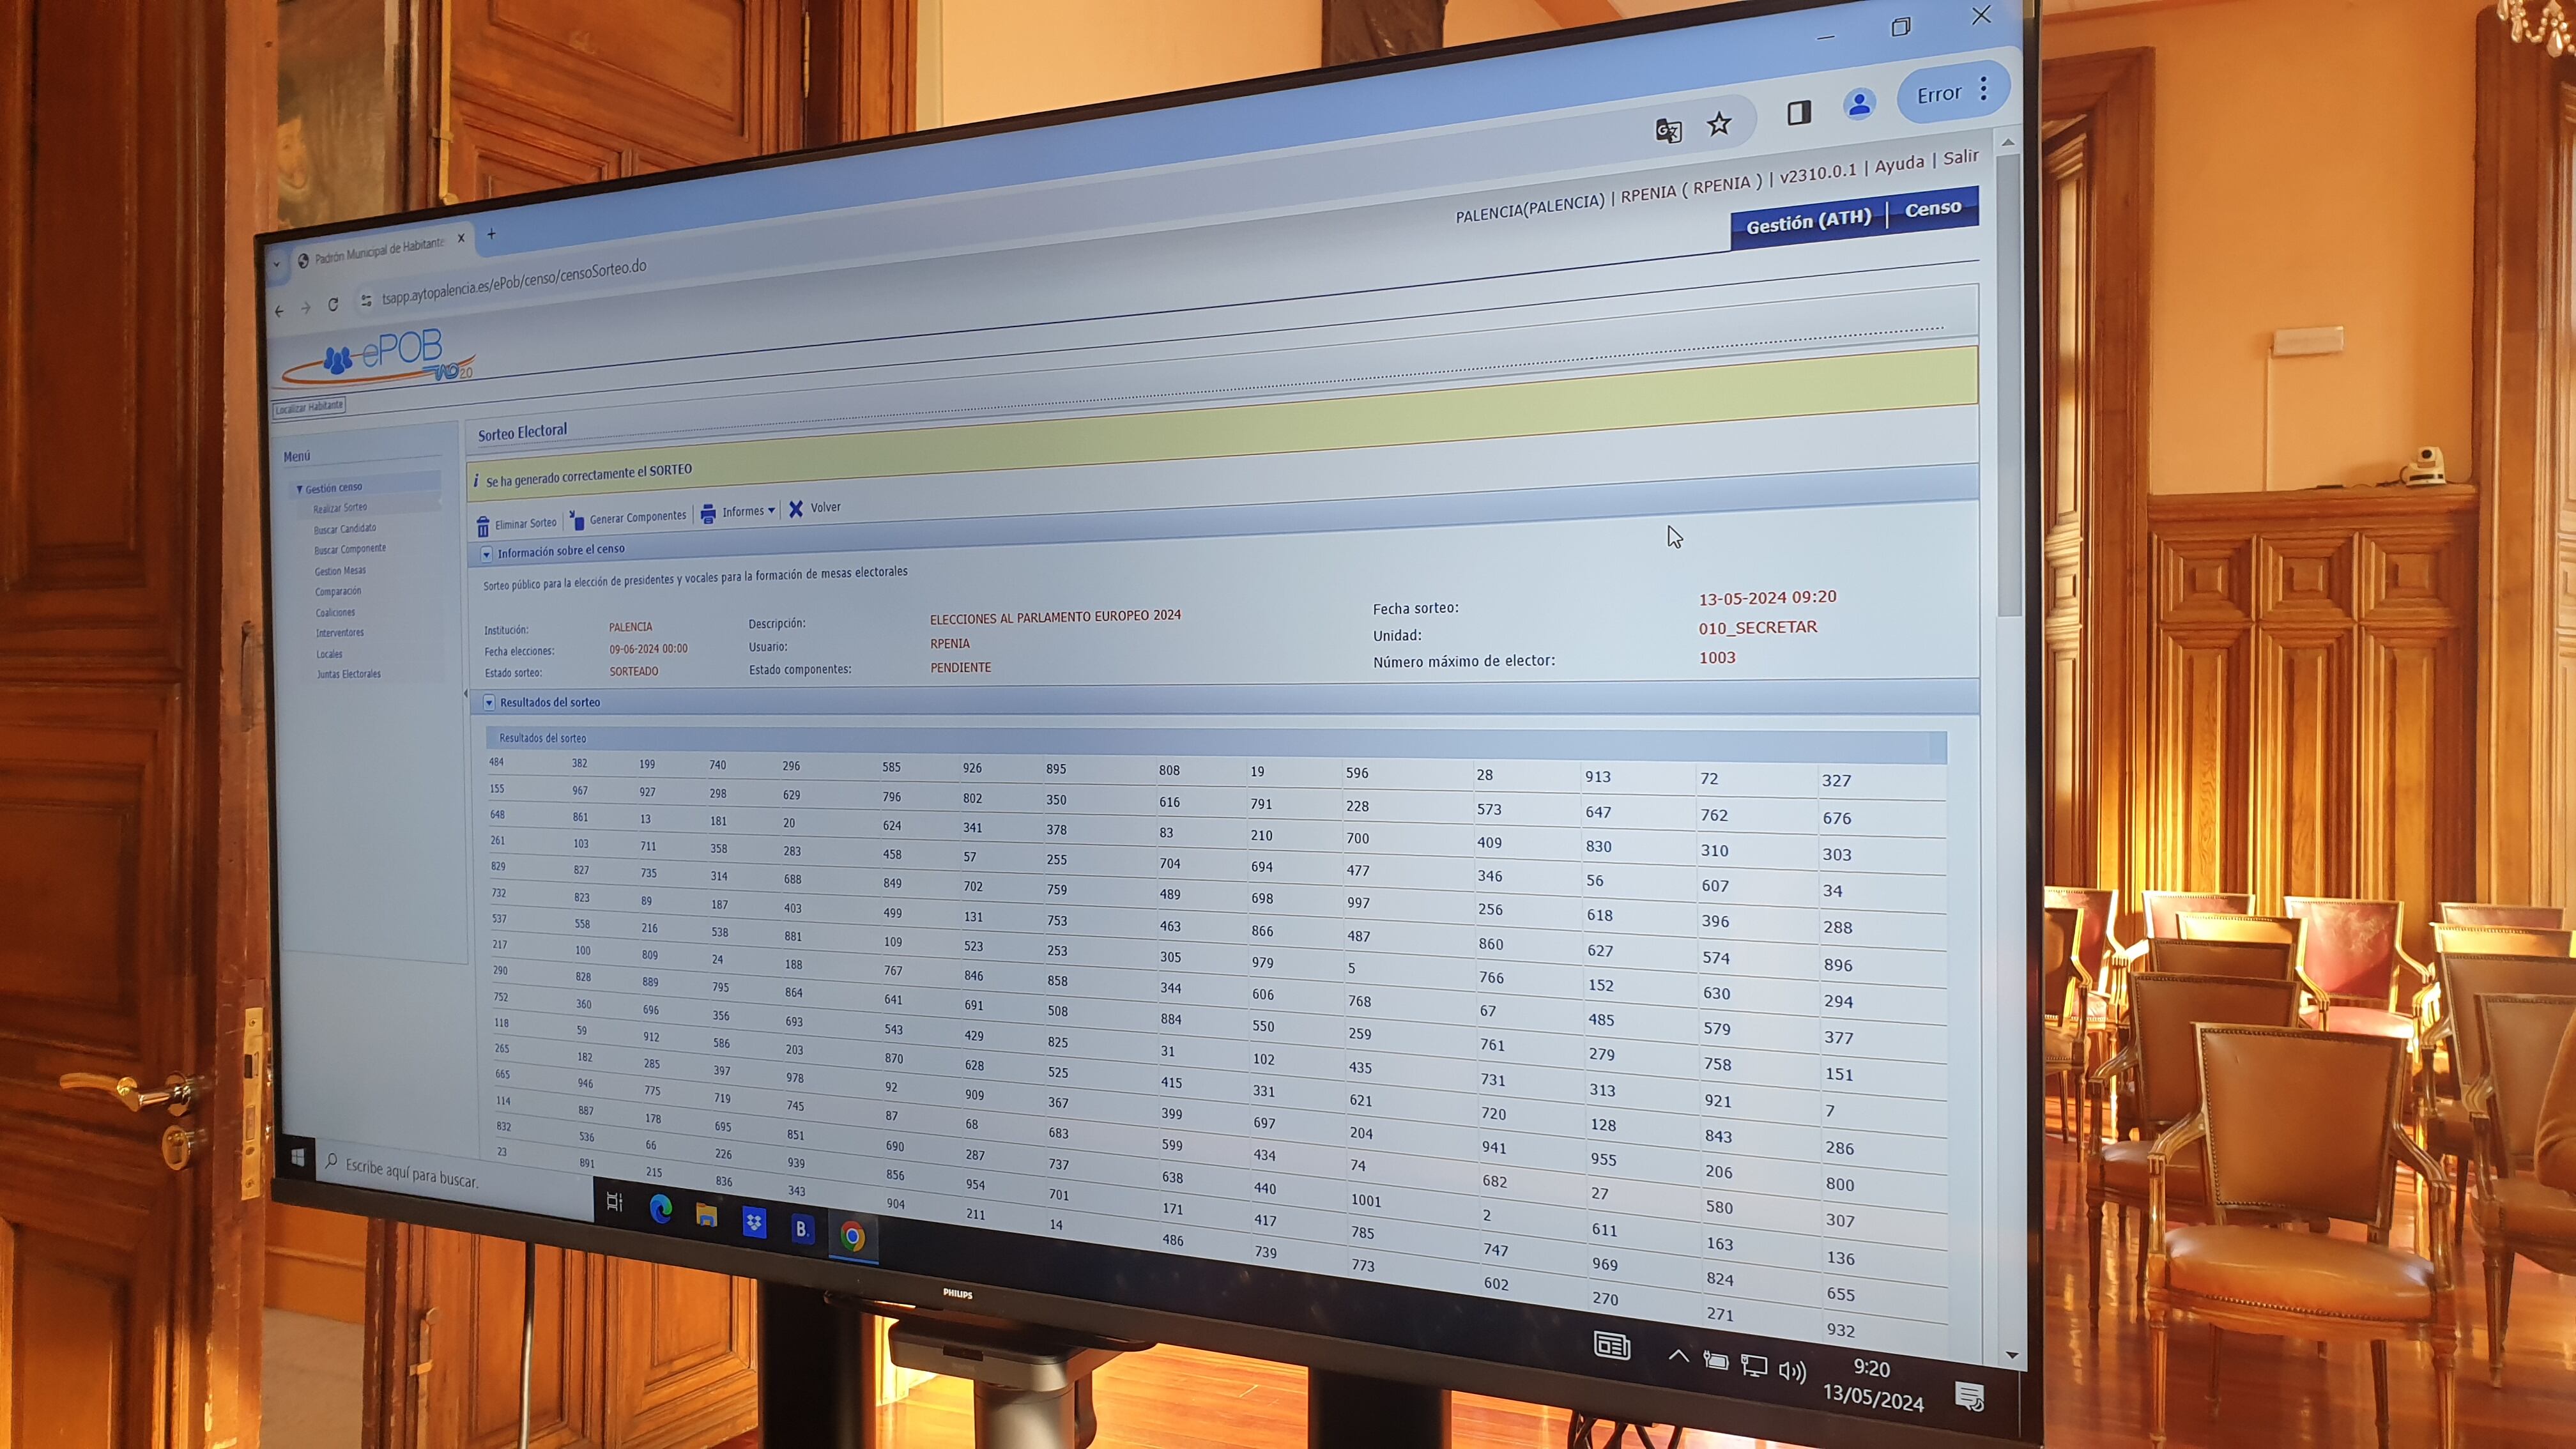Open Comparación menu item
2576x1449 pixels.
(338, 591)
